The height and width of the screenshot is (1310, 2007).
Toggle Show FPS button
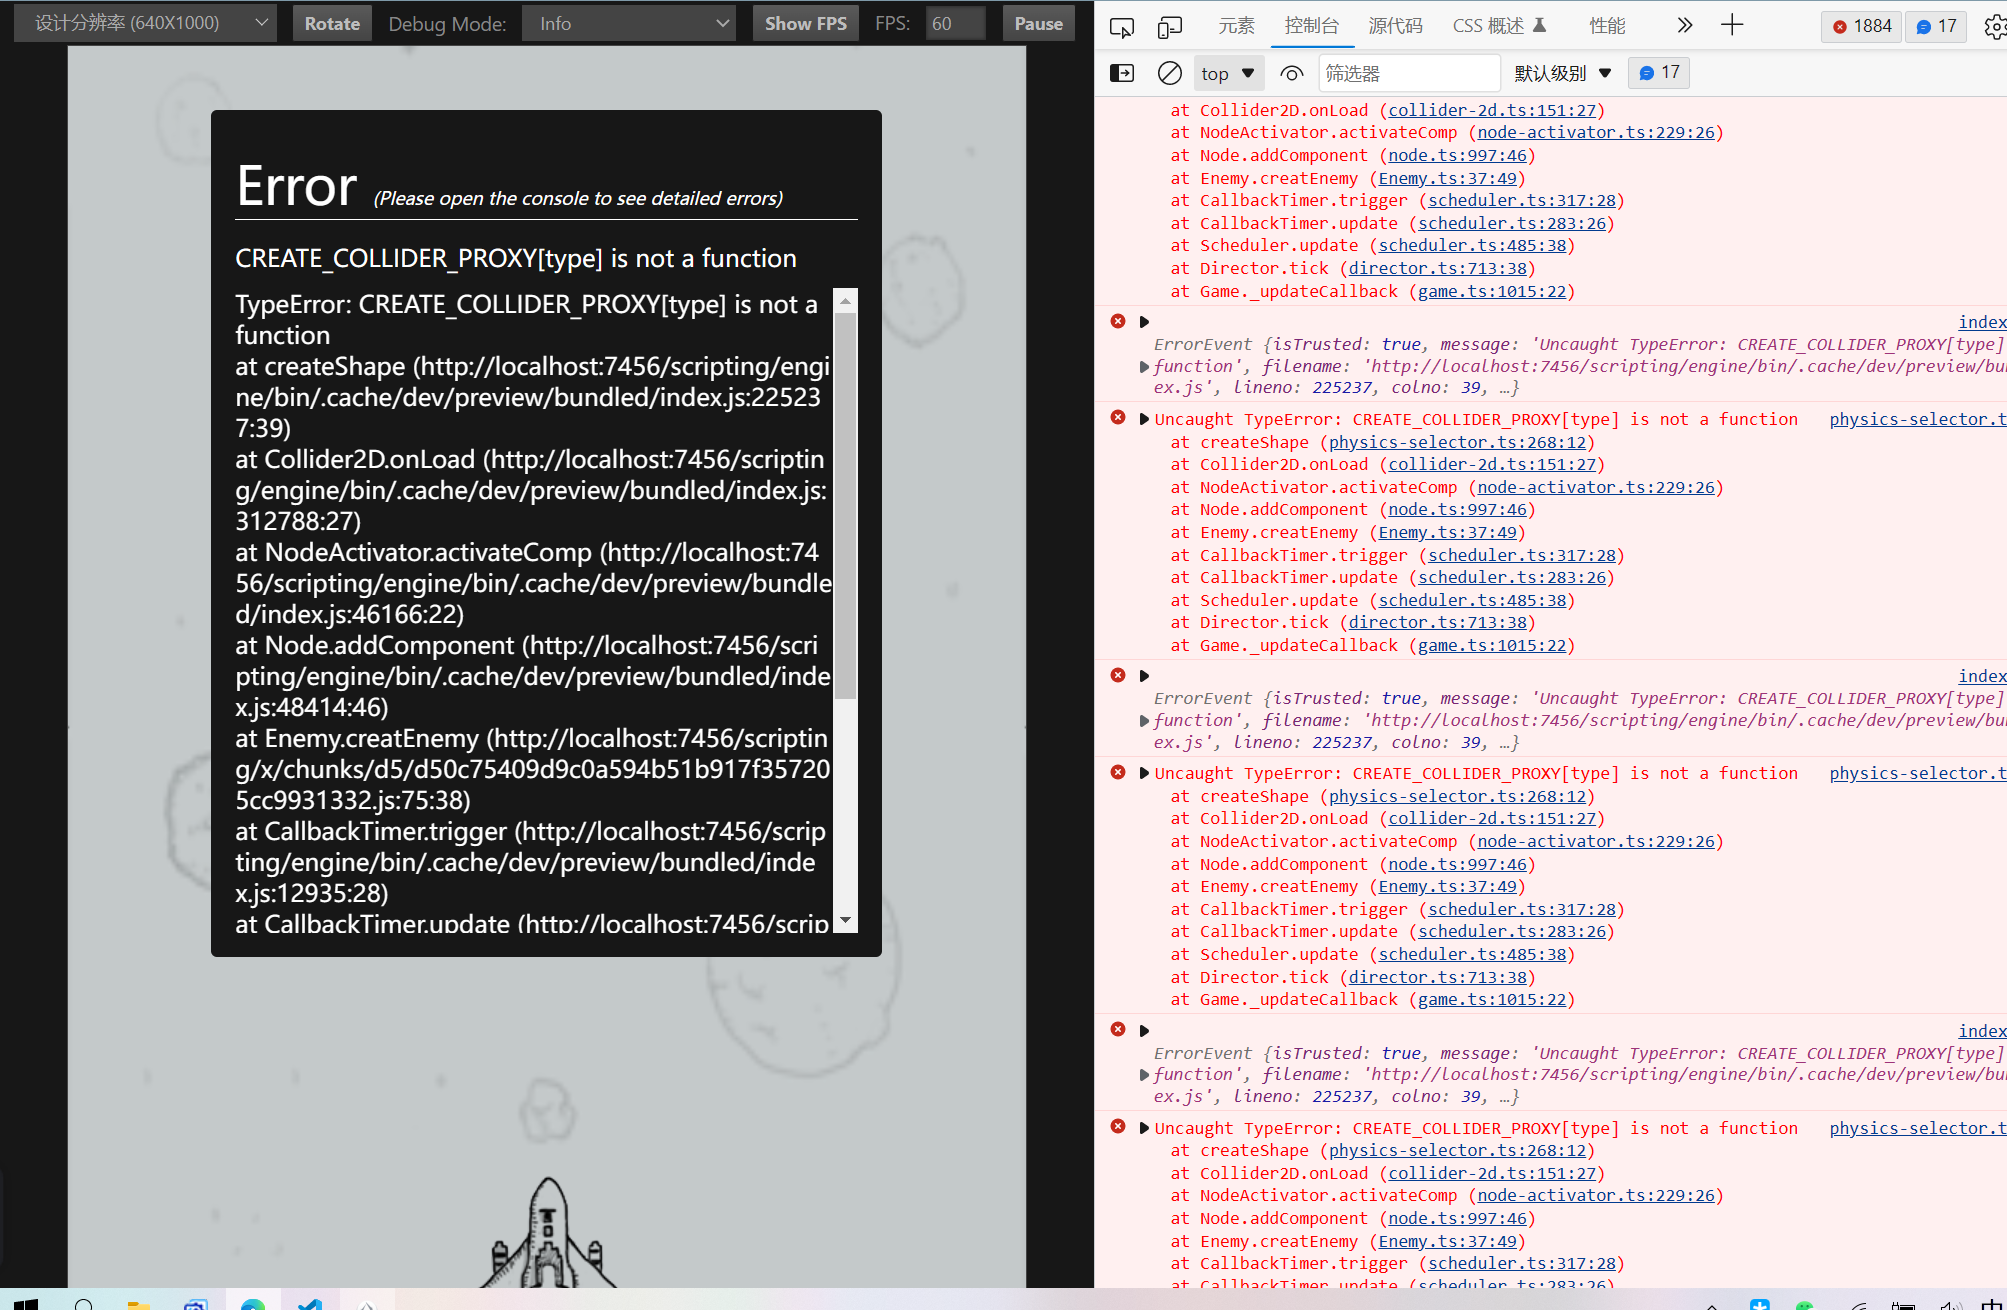point(805,23)
